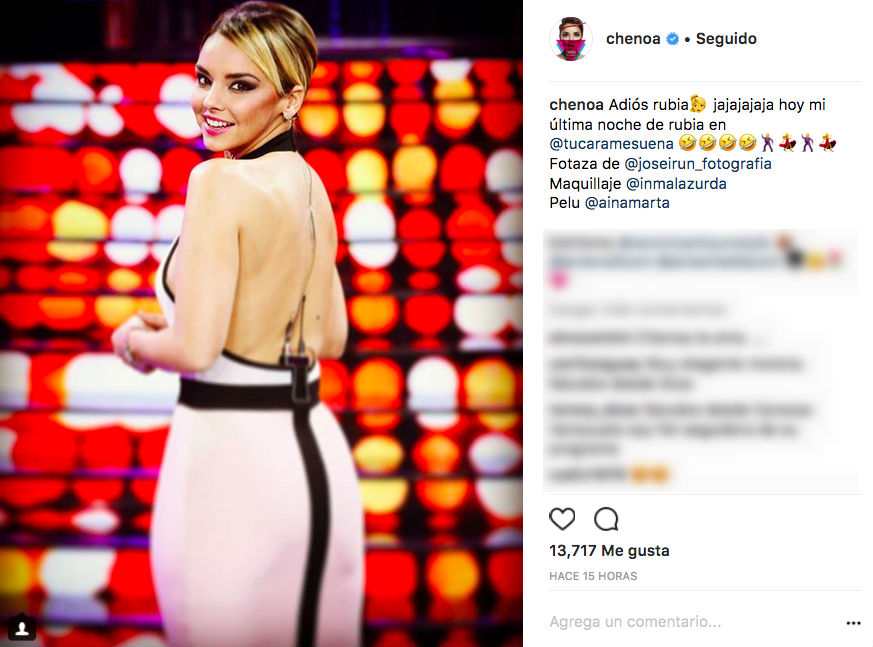Follow the @inmalazurda makeup mention
This screenshot has height=647, width=873.
(676, 183)
